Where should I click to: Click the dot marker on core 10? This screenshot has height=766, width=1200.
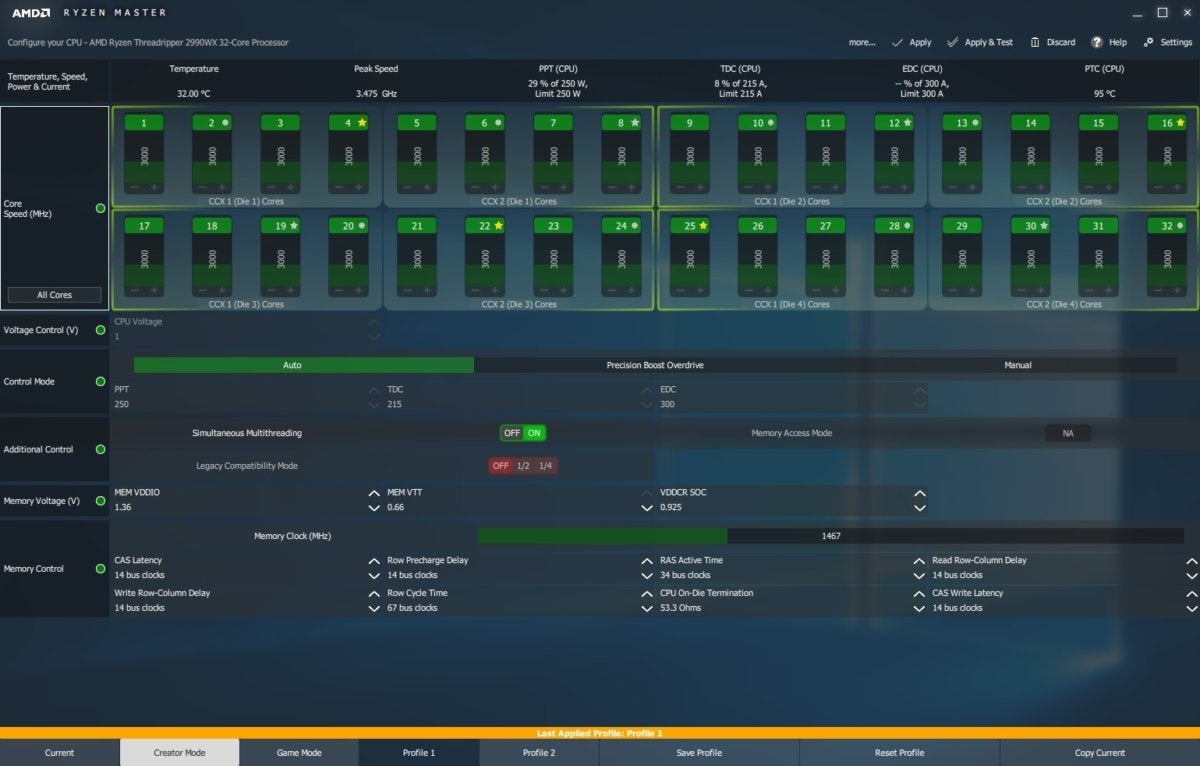coord(772,123)
